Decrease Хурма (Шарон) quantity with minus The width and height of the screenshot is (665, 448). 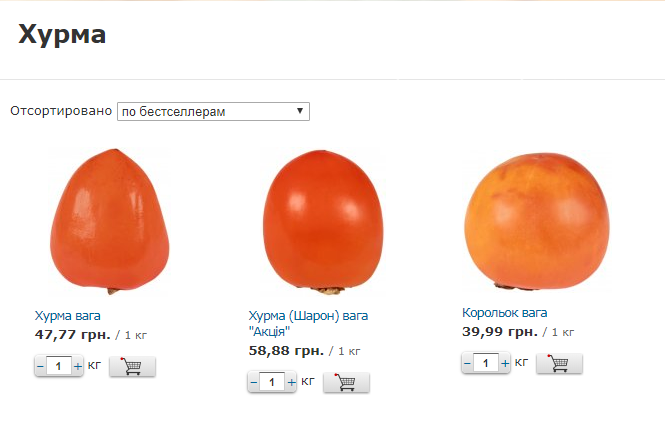coord(254,383)
